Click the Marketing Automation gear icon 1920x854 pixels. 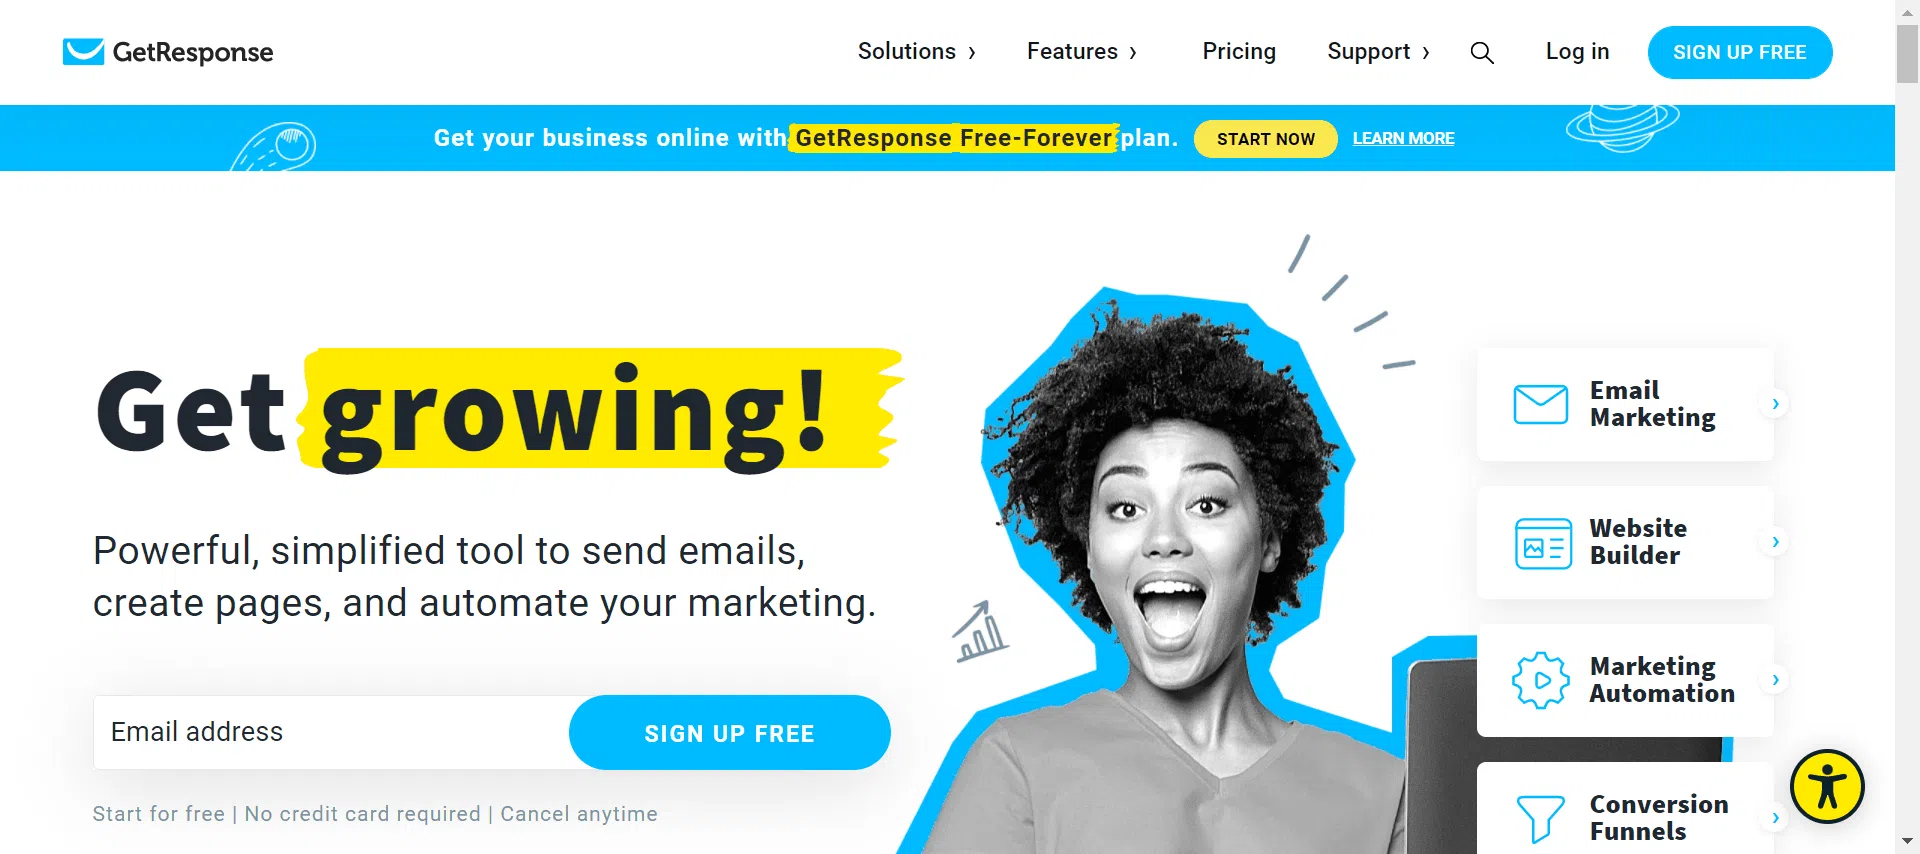pyautogui.click(x=1541, y=681)
